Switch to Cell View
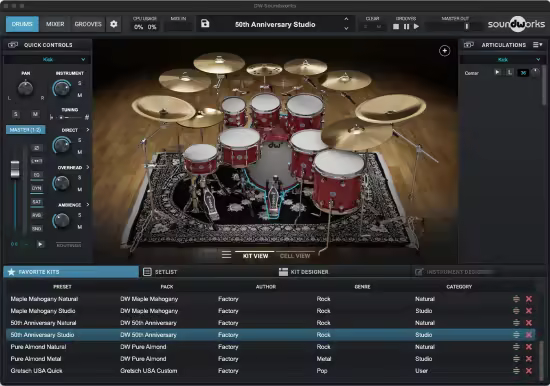The width and height of the screenshot is (550, 386). pyautogui.click(x=295, y=255)
